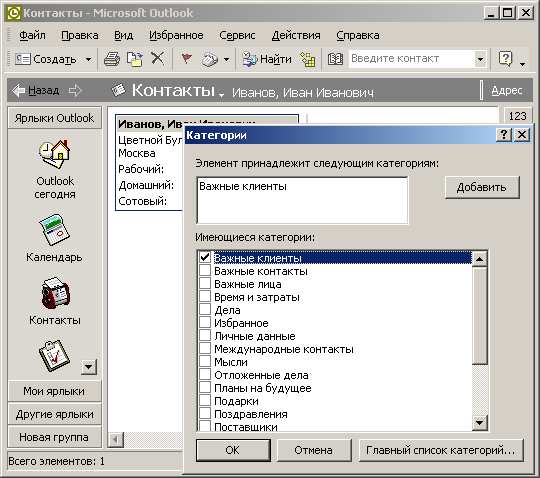Open the Calendar shortcut icon
The height and width of the screenshot is (478, 540).
tap(54, 230)
